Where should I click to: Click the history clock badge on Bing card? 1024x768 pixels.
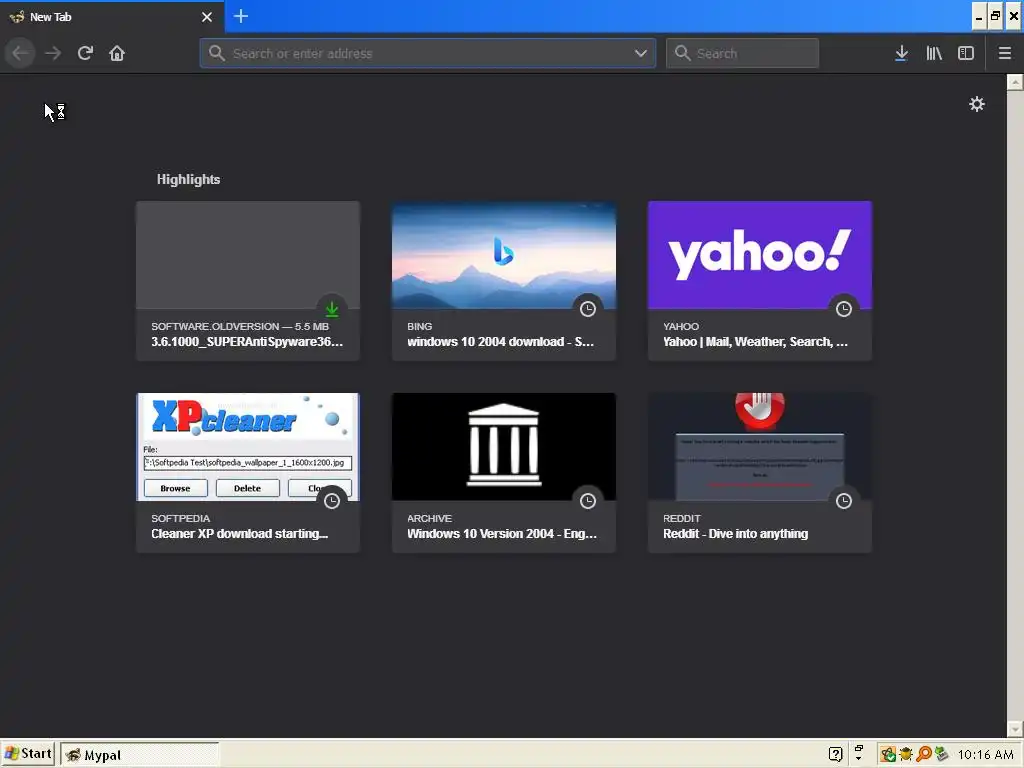coord(588,309)
